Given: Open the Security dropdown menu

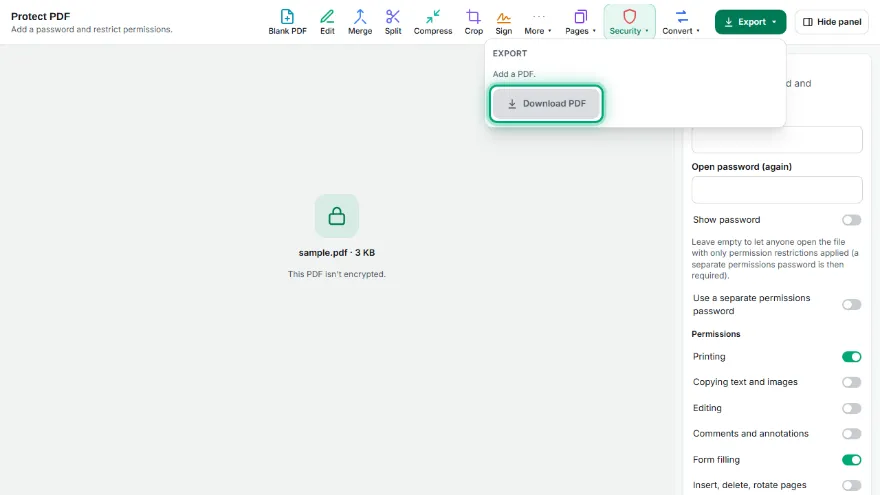Looking at the screenshot, I should [x=629, y=22].
